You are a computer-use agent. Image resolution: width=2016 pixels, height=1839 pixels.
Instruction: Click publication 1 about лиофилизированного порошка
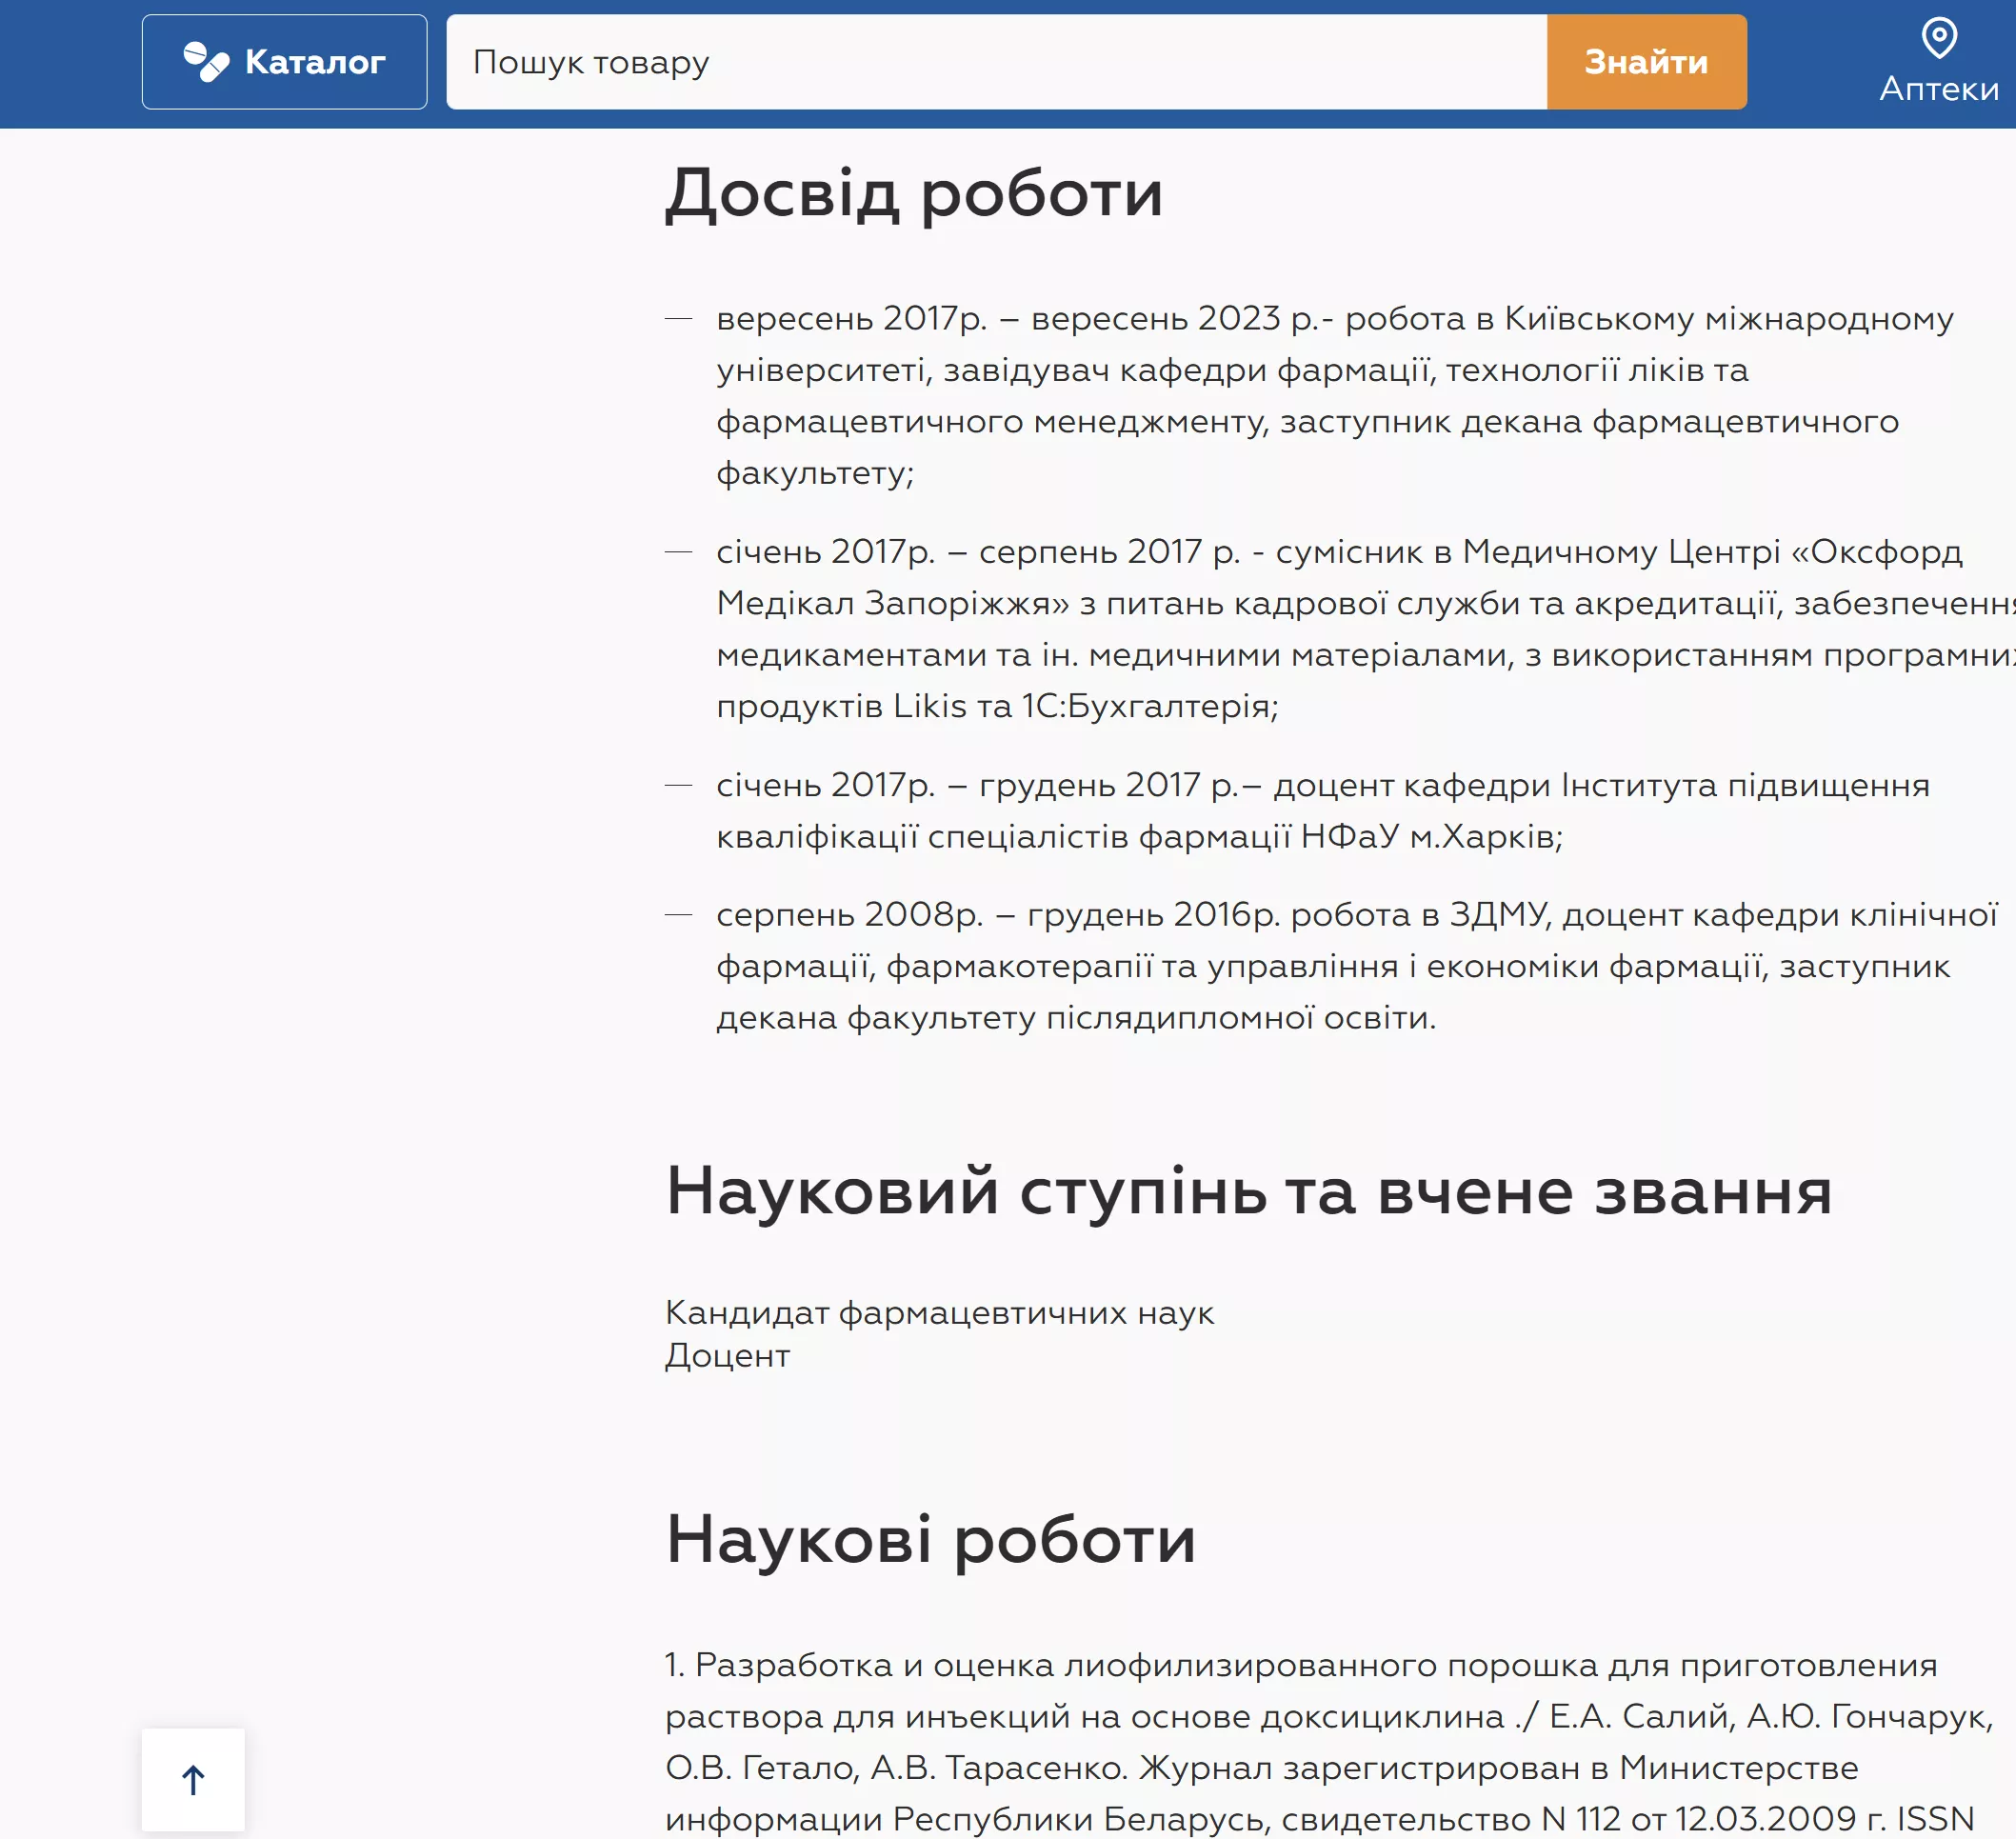(x=1330, y=1741)
